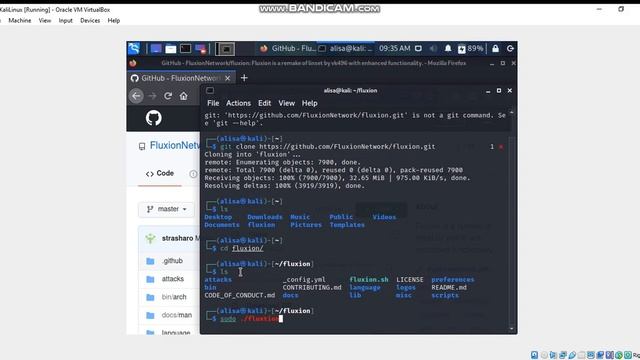Click the underlined fluxion/ path in terminal
The image size is (640, 360).
[x=247, y=248]
